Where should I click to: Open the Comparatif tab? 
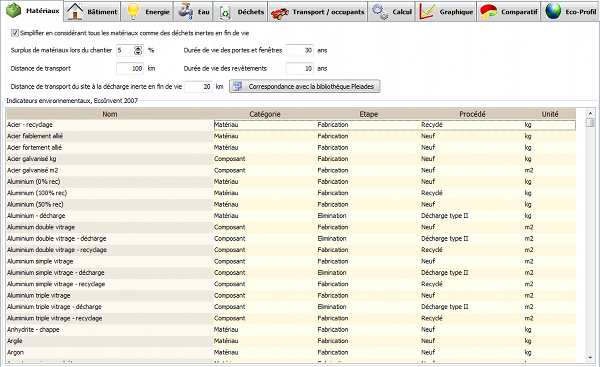pyautogui.click(x=509, y=11)
